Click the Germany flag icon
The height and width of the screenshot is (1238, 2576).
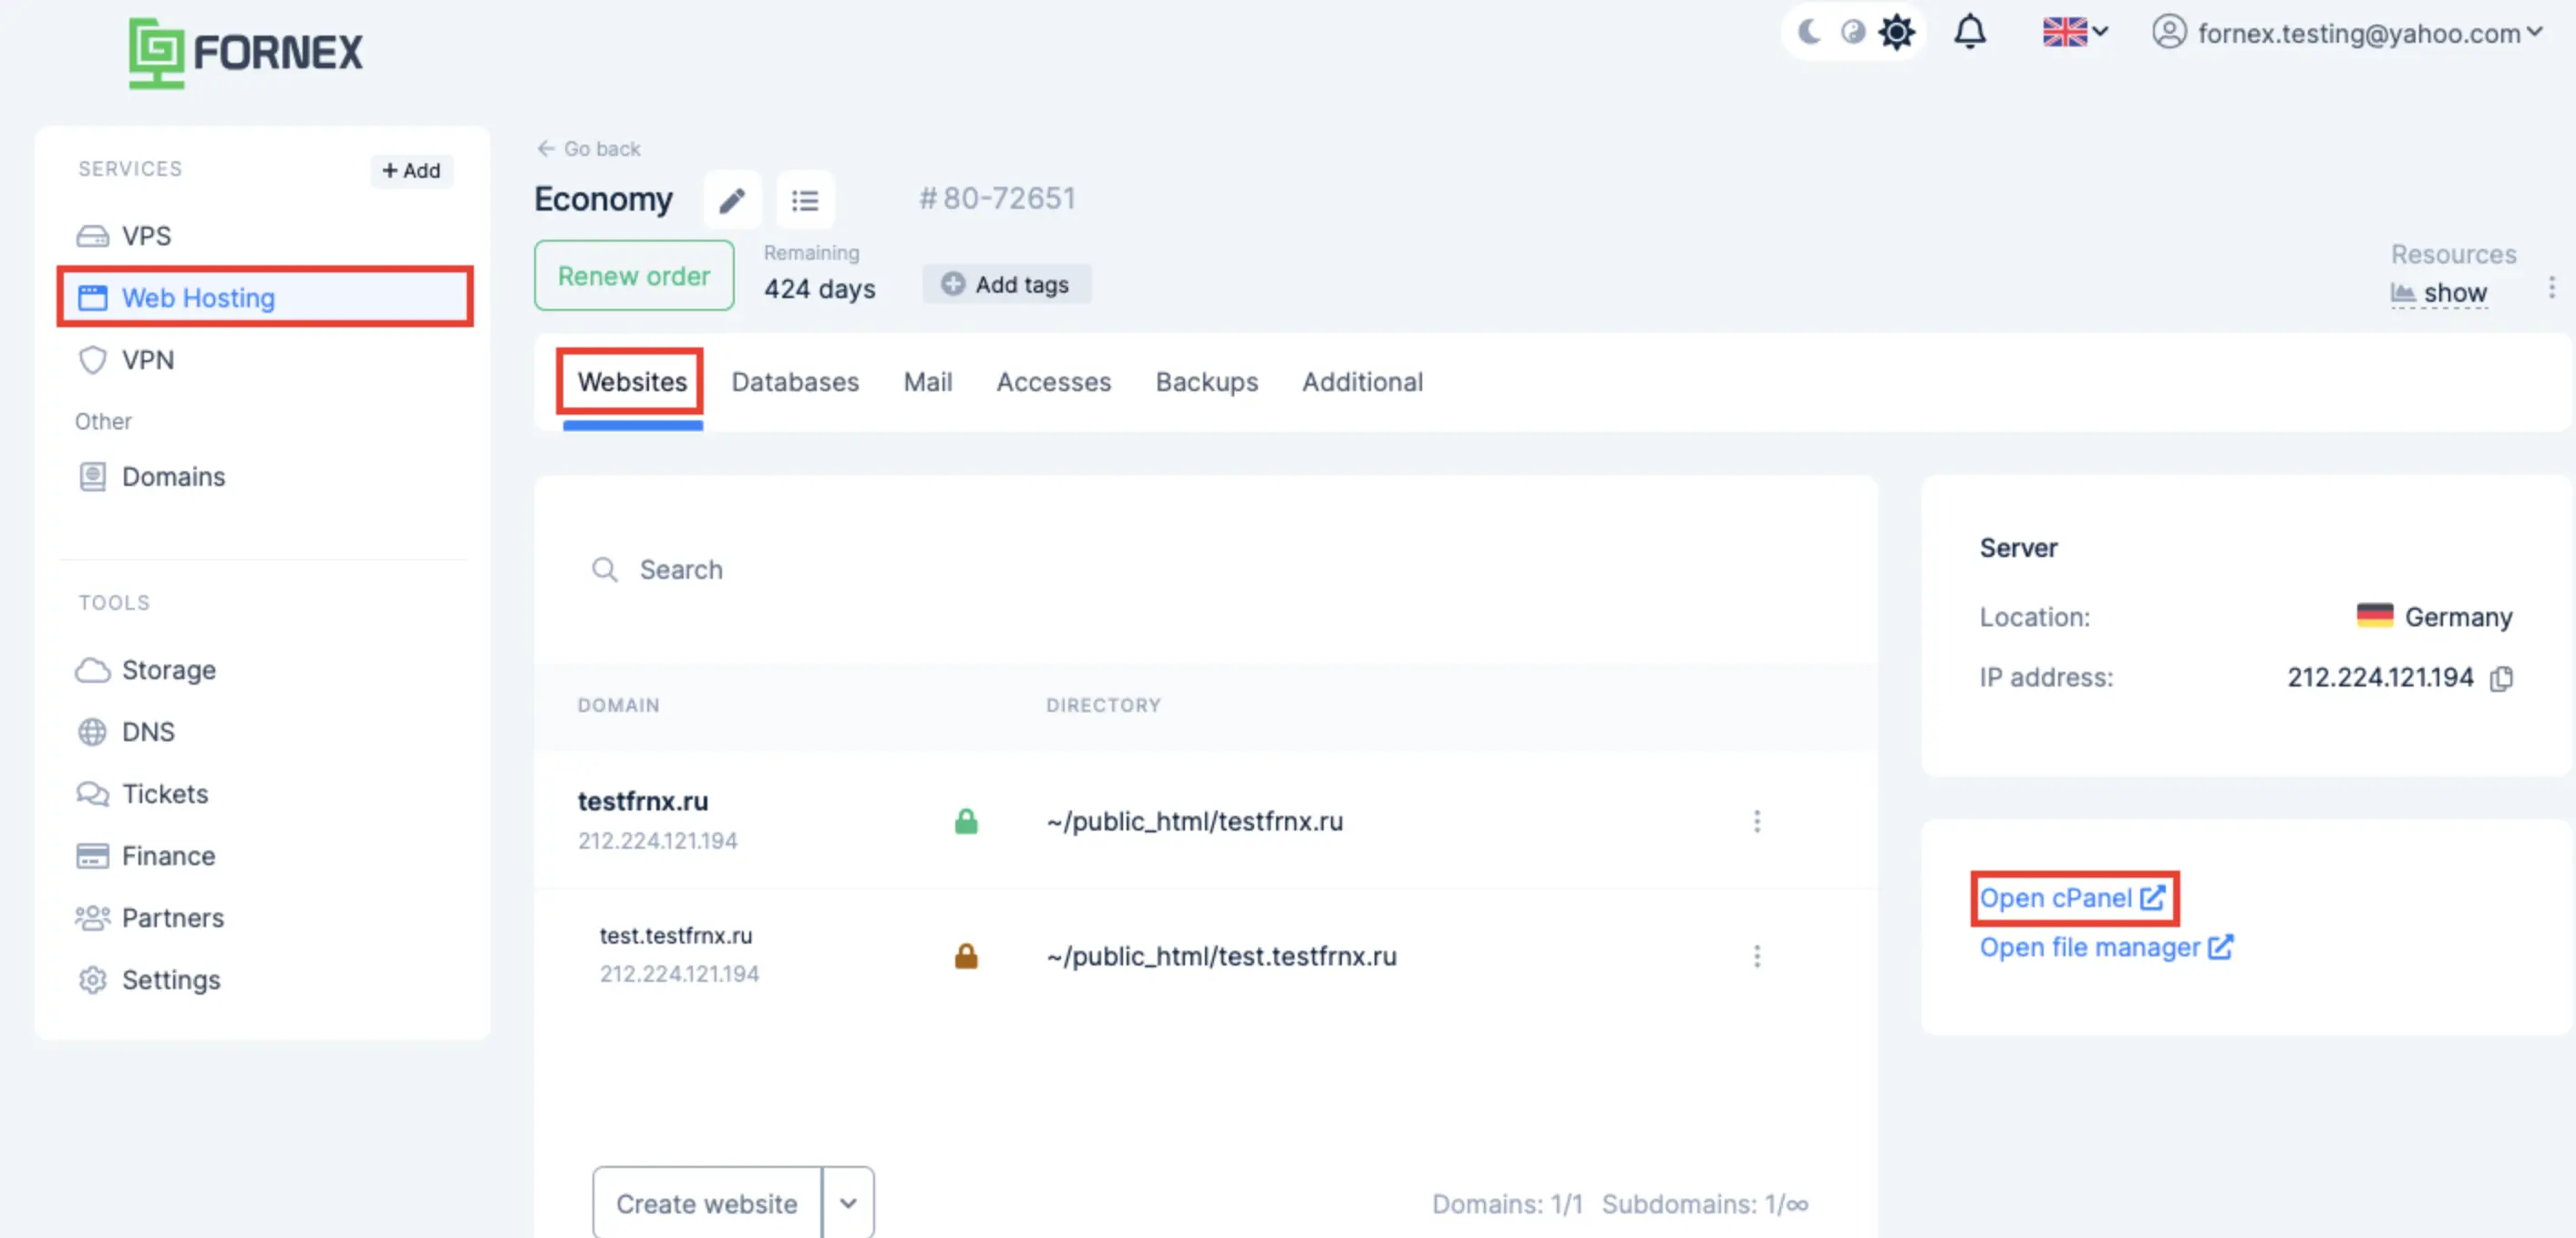[x=2375, y=615]
